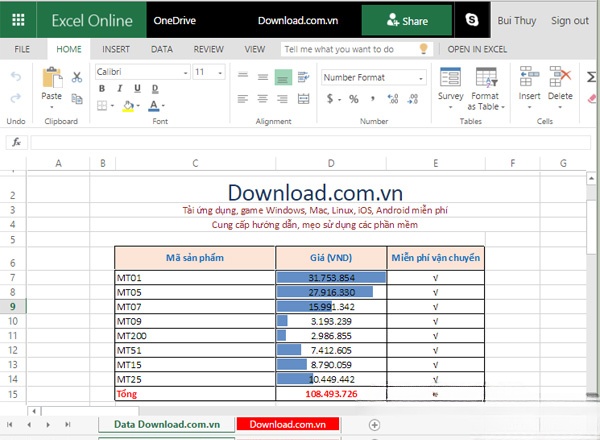Decrease decimal places
The height and width of the screenshot is (440, 600).
412,99
